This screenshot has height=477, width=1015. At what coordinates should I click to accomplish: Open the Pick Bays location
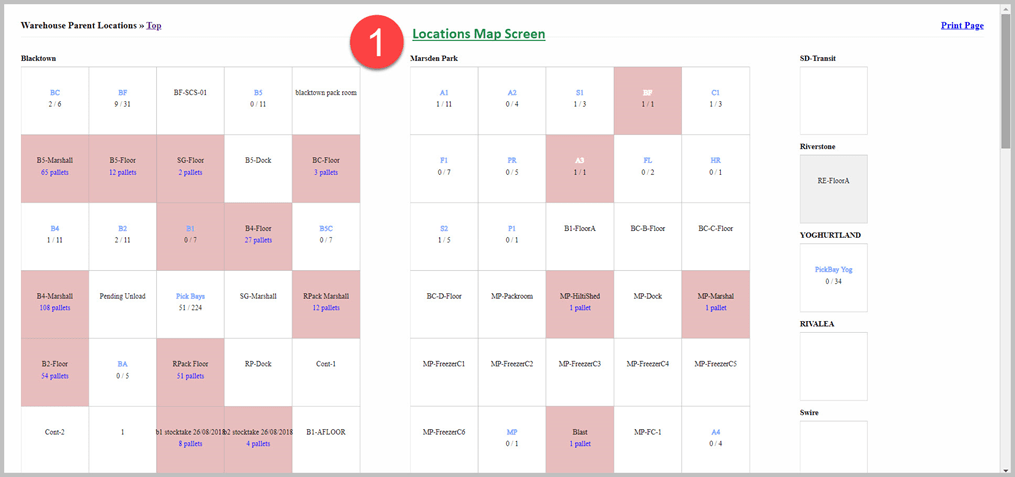(190, 296)
